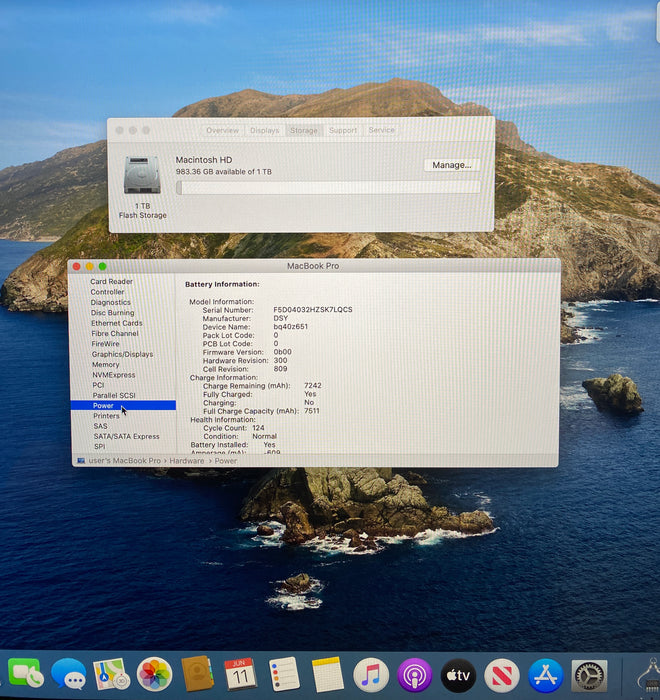
Task: Select Diagnostics in the sidebar
Action: coord(110,302)
